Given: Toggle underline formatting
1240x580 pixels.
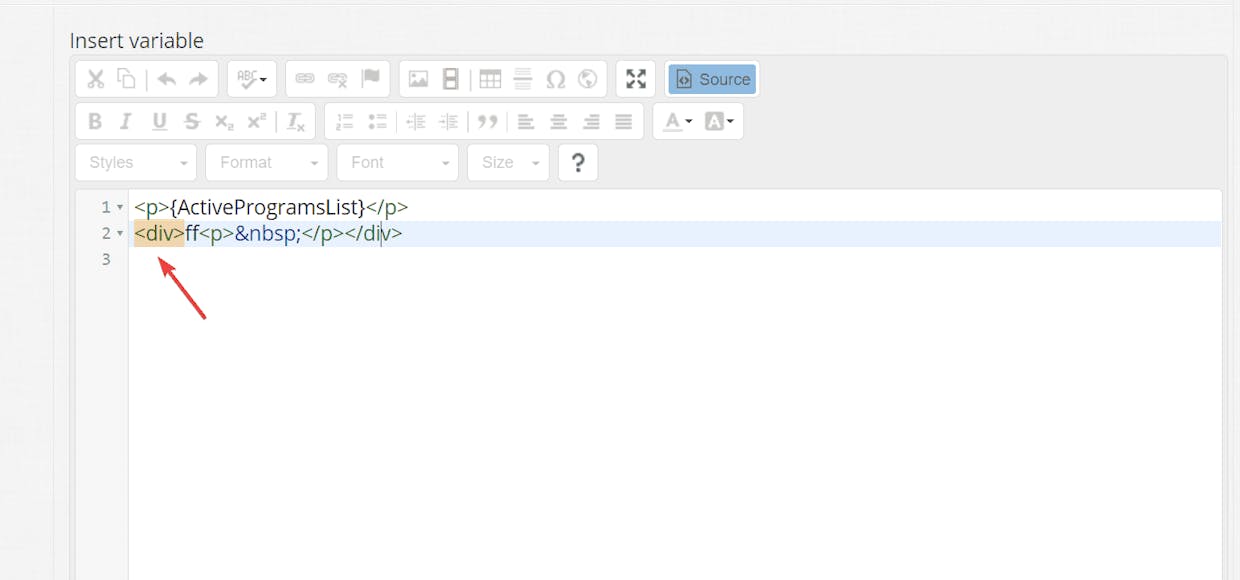Looking at the screenshot, I should point(159,122).
